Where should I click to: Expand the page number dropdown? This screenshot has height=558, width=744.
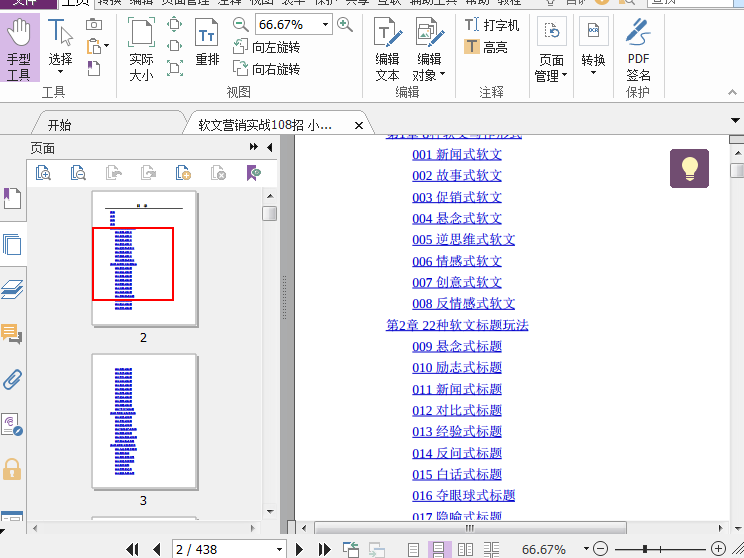(279, 549)
